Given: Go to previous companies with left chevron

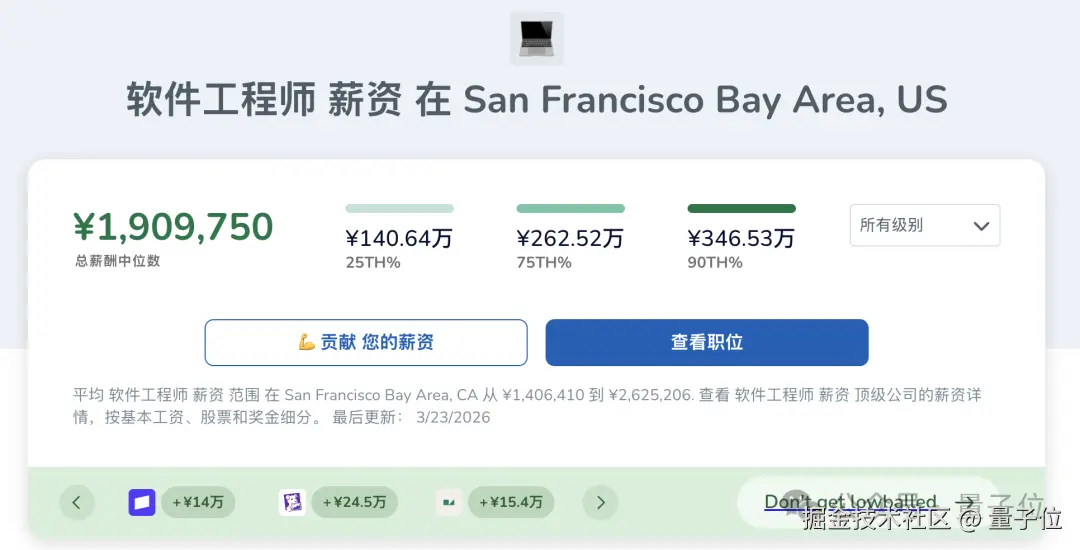Looking at the screenshot, I should [x=77, y=502].
